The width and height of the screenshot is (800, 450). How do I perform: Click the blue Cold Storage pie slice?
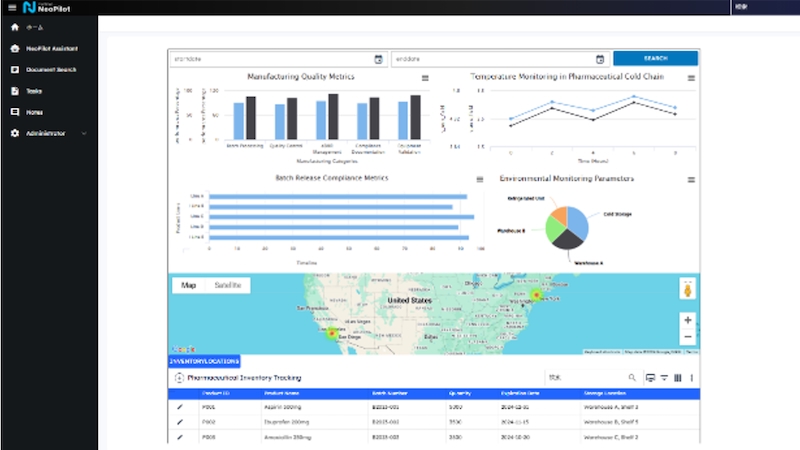(x=578, y=220)
